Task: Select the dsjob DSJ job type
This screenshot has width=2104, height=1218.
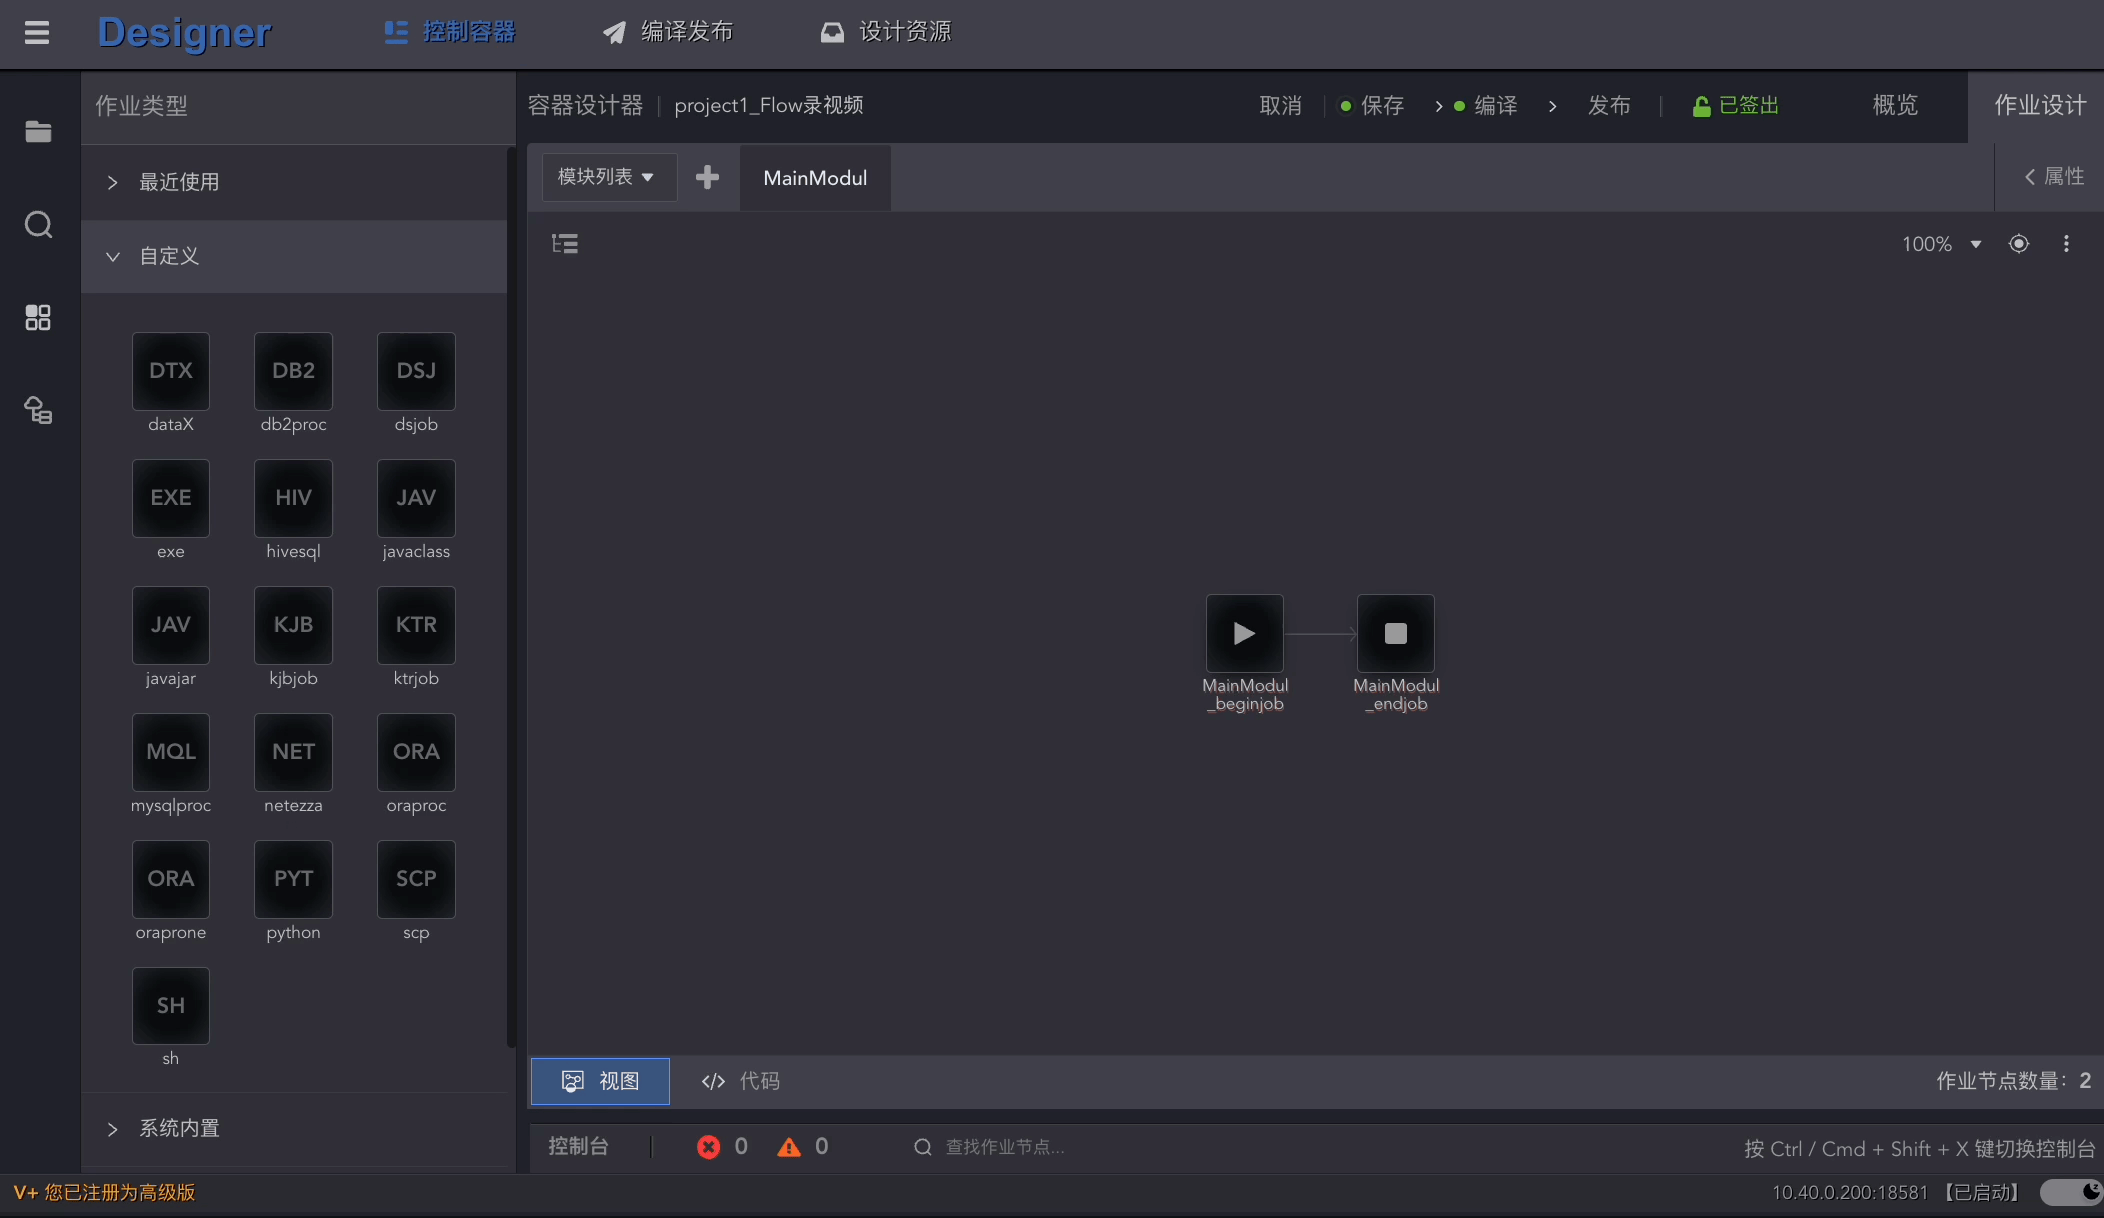Action: (x=416, y=371)
